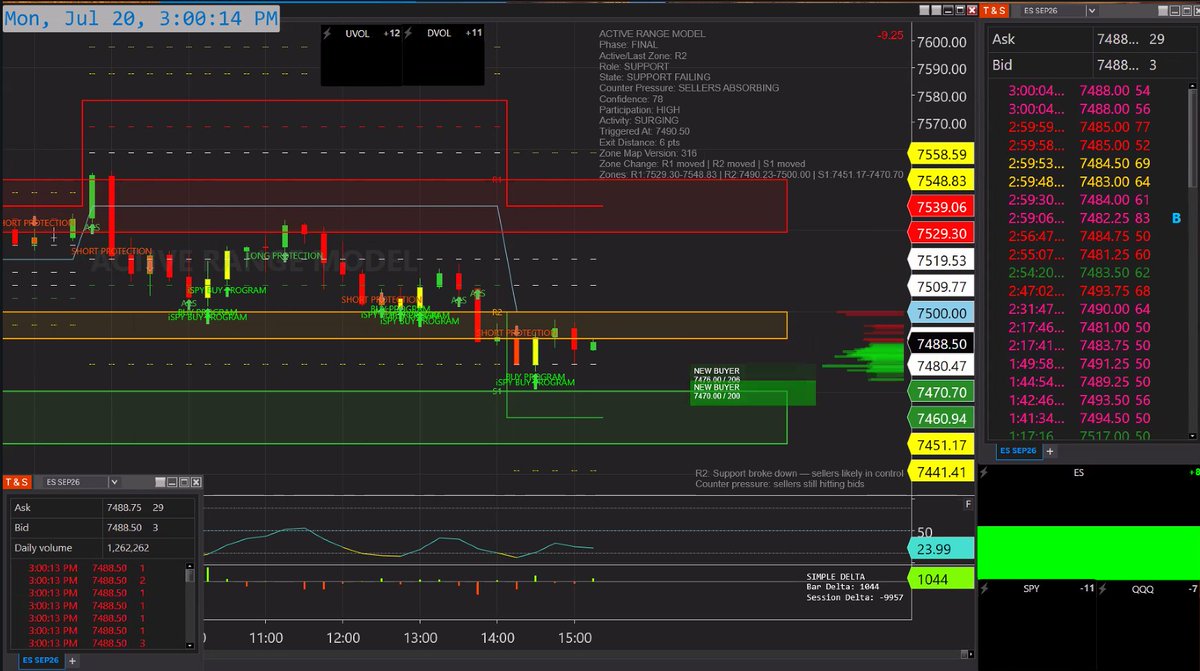Click the 7529.30 red price marker
This screenshot has width=1200, height=671.
tap(941, 233)
